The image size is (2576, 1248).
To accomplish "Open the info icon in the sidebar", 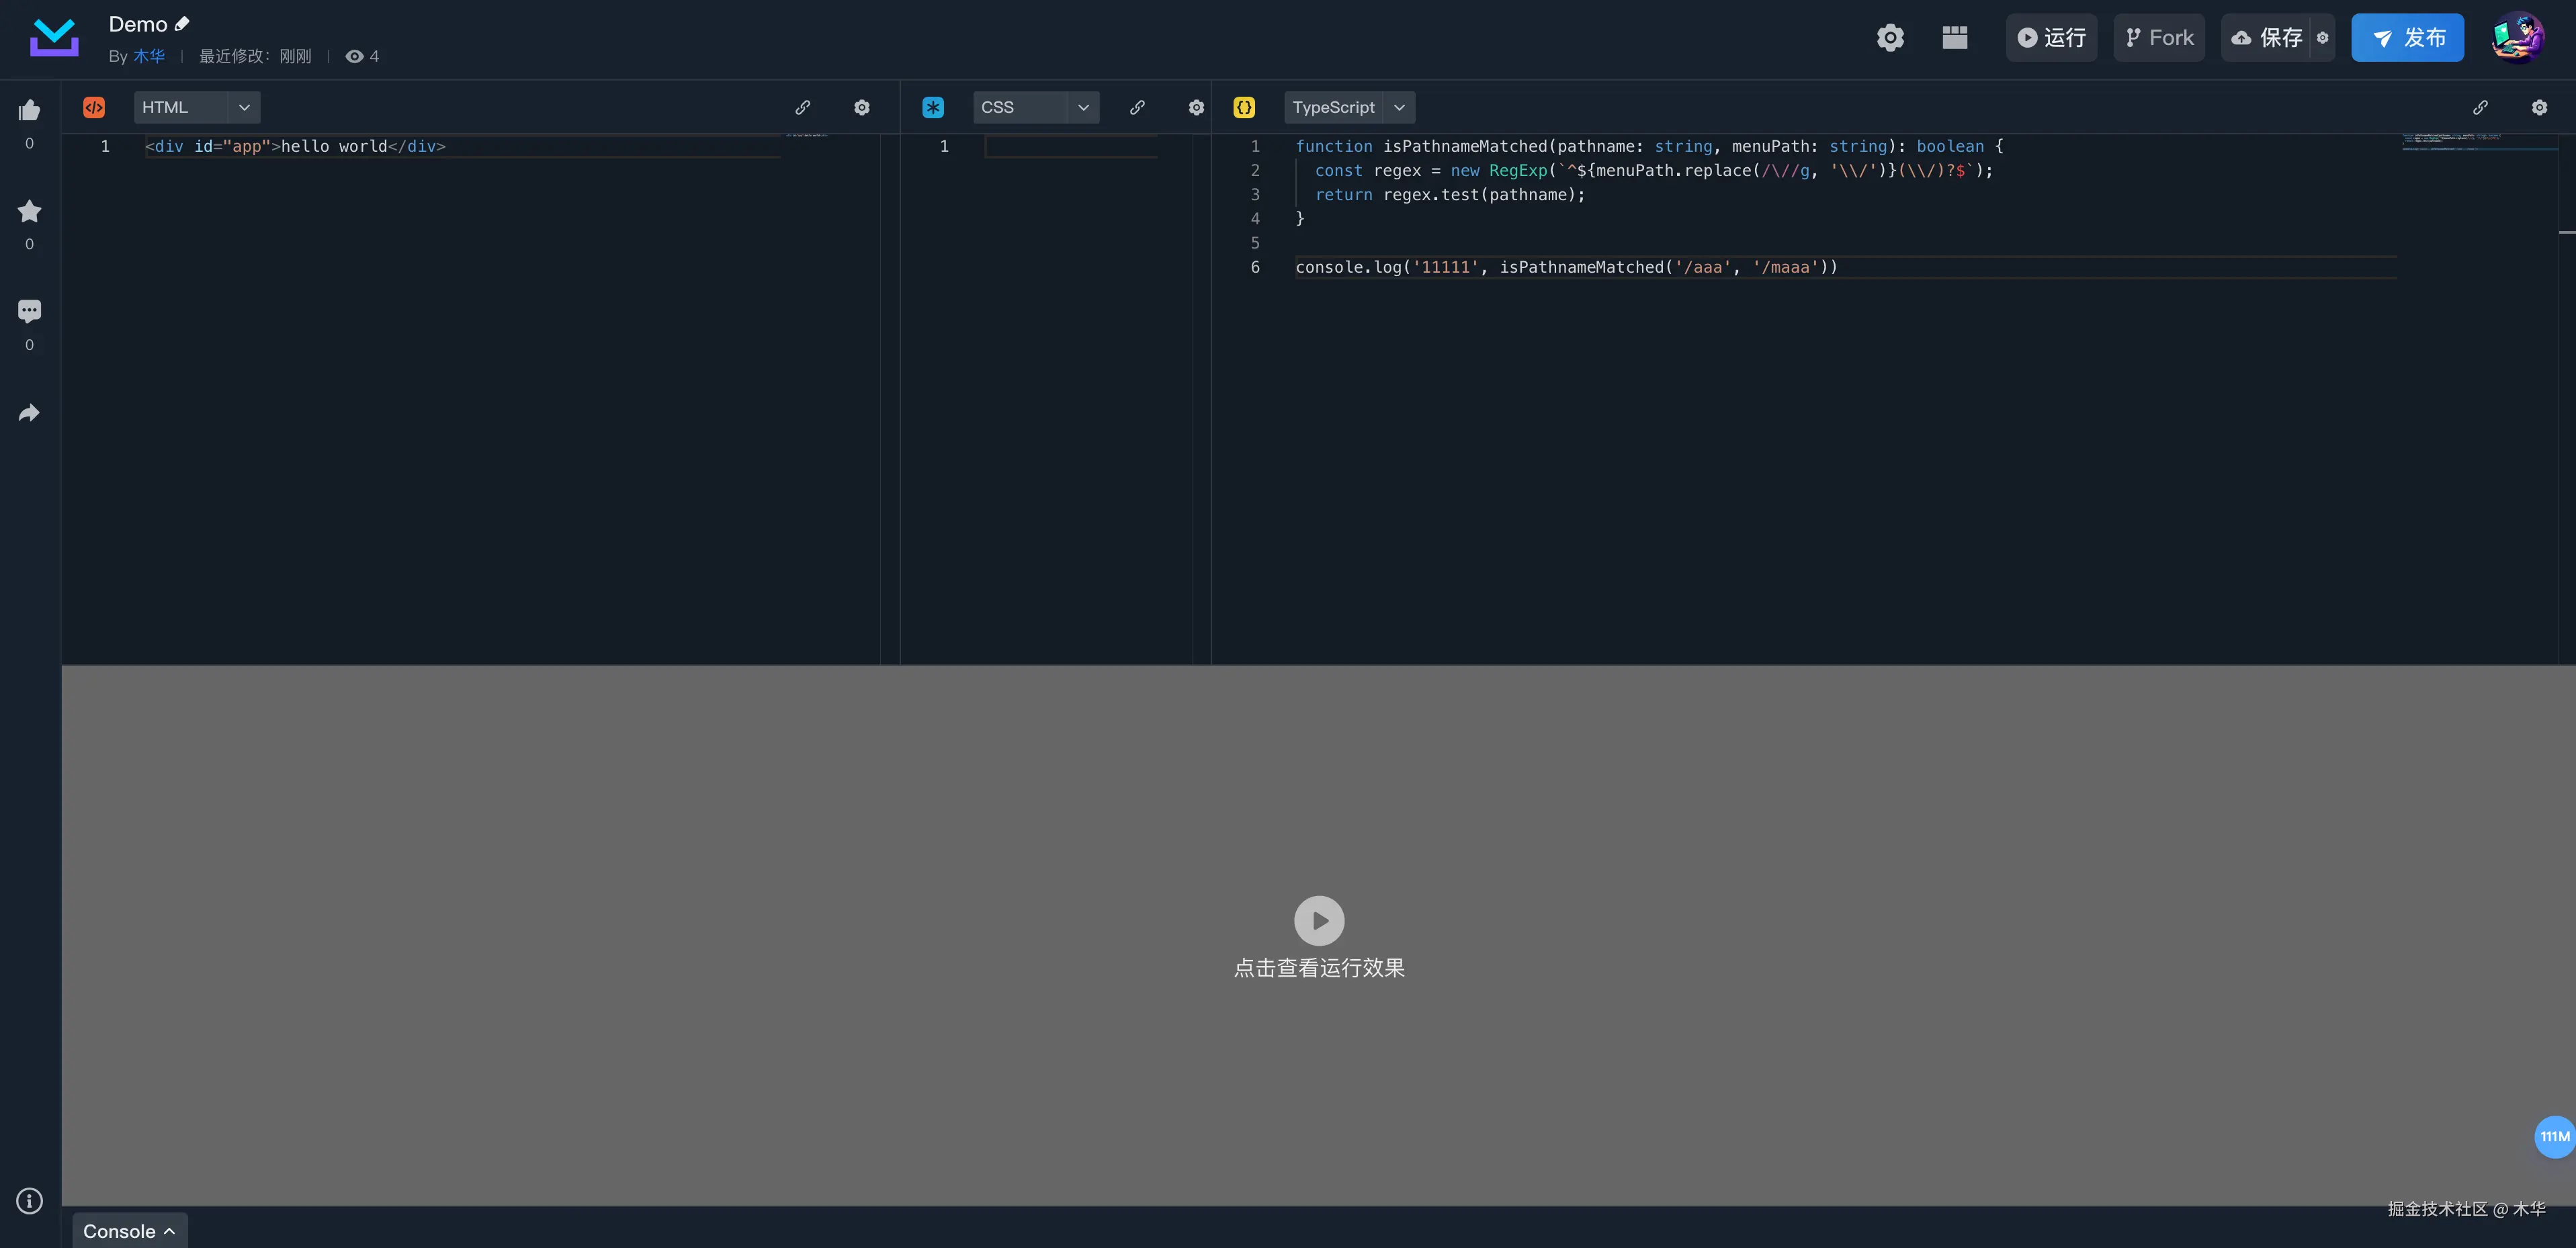I will 29,1200.
